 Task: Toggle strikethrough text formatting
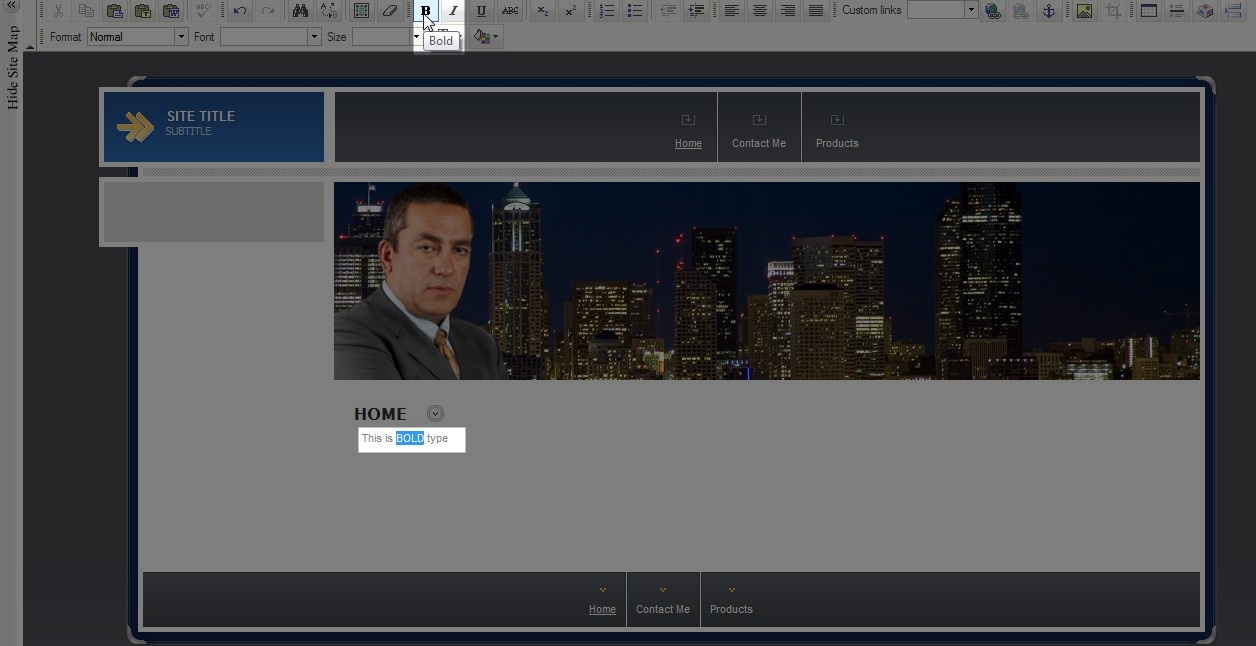coord(510,11)
